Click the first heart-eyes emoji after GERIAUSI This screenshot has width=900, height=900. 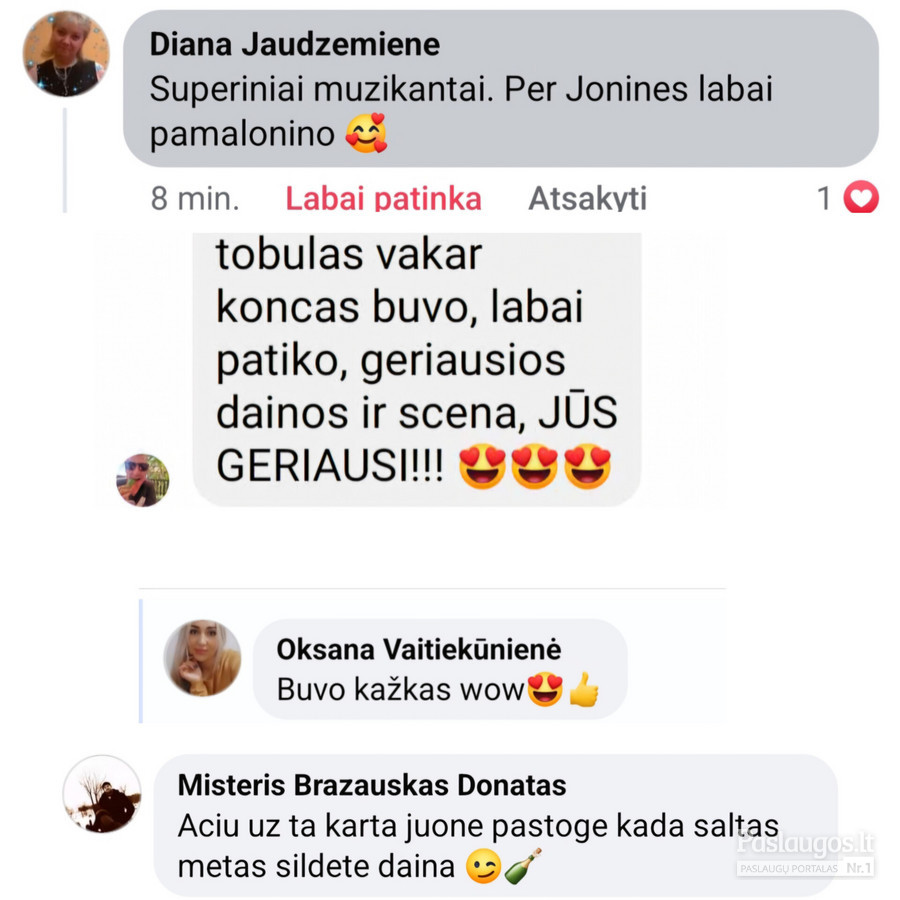482,466
